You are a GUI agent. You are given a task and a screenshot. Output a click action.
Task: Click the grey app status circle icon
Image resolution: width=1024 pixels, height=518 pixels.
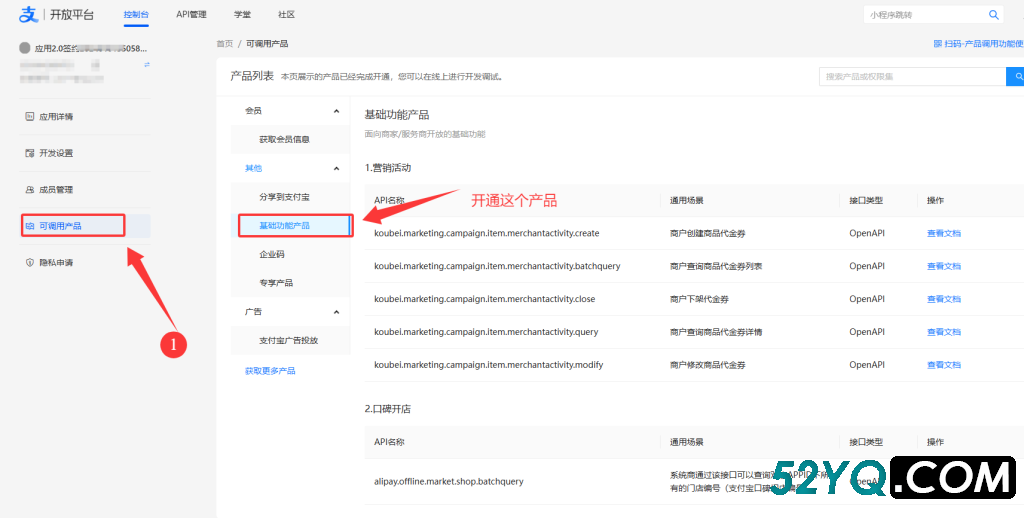tap(25, 48)
